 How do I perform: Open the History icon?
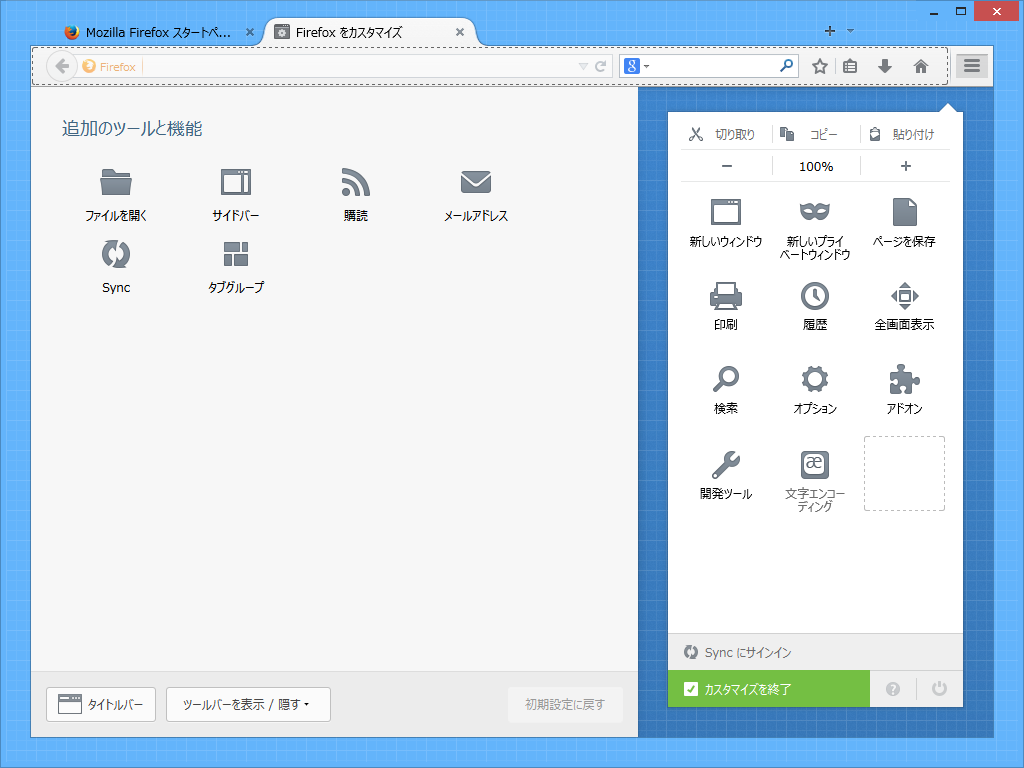pos(814,296)
